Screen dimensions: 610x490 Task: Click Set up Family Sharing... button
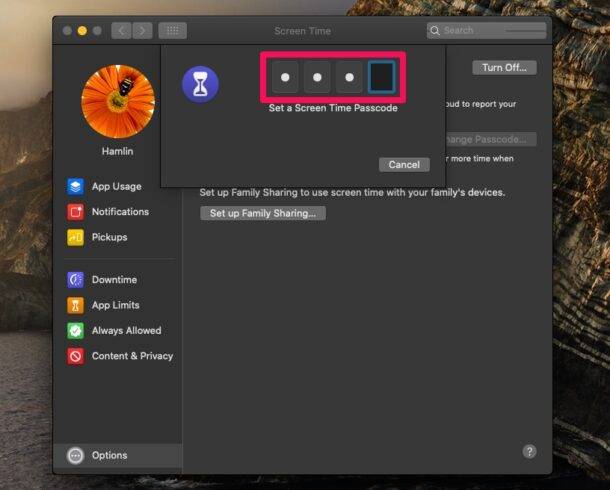point(263,213)
